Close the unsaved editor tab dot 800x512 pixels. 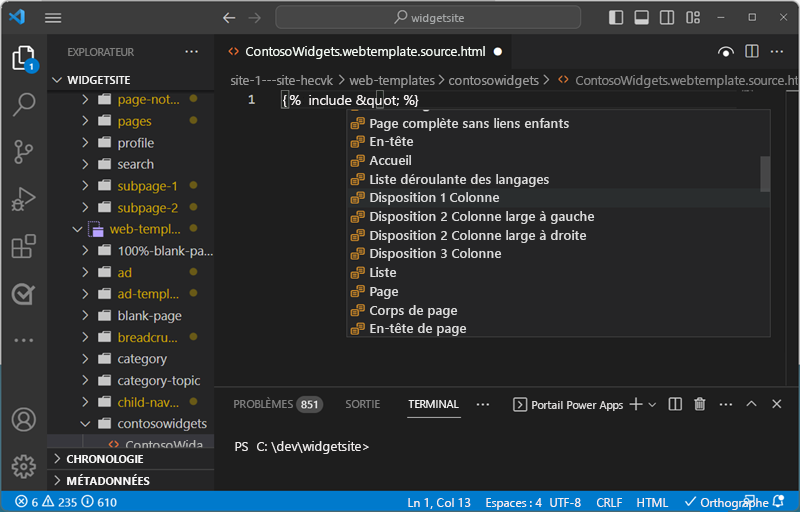point(498,52)
